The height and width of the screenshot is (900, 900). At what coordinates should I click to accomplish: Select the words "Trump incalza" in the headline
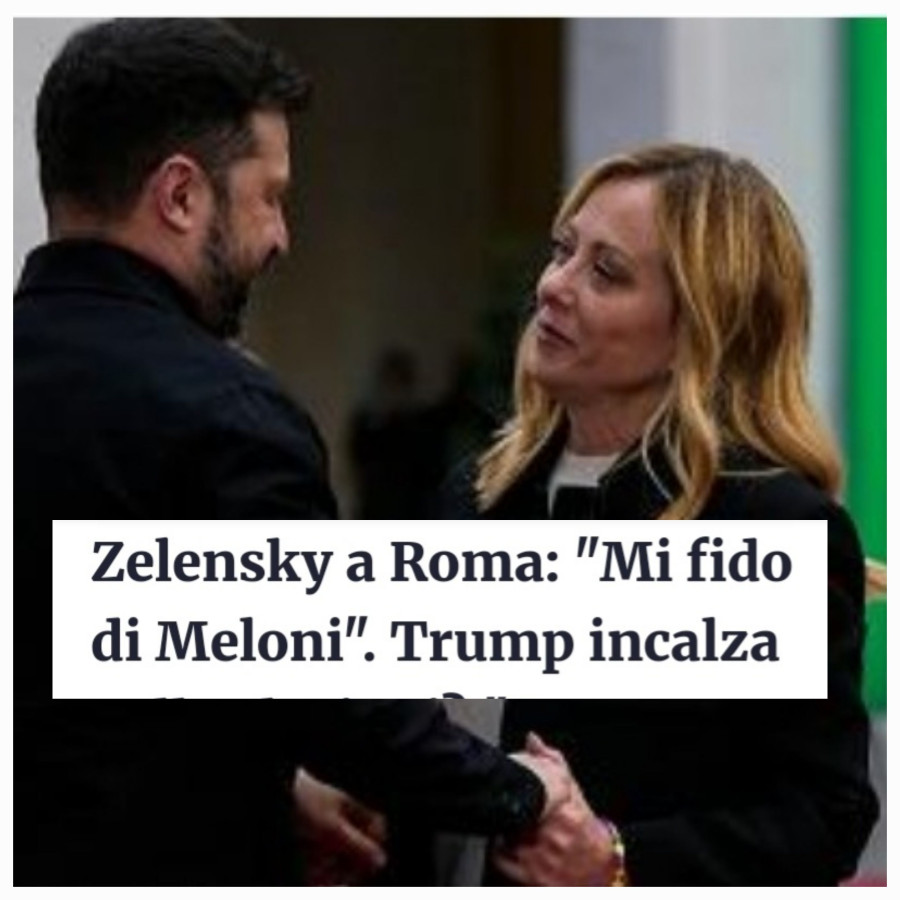[586, 644]
